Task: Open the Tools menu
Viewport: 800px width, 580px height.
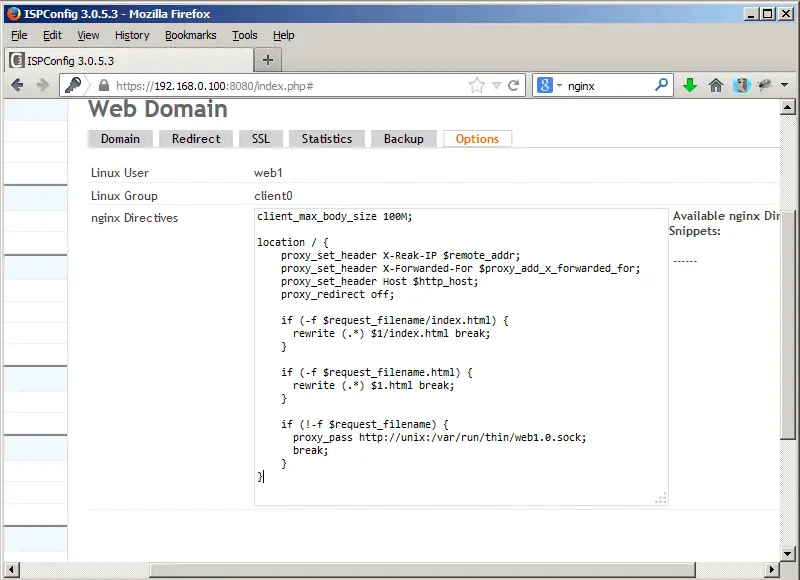Action: [245, 35]
